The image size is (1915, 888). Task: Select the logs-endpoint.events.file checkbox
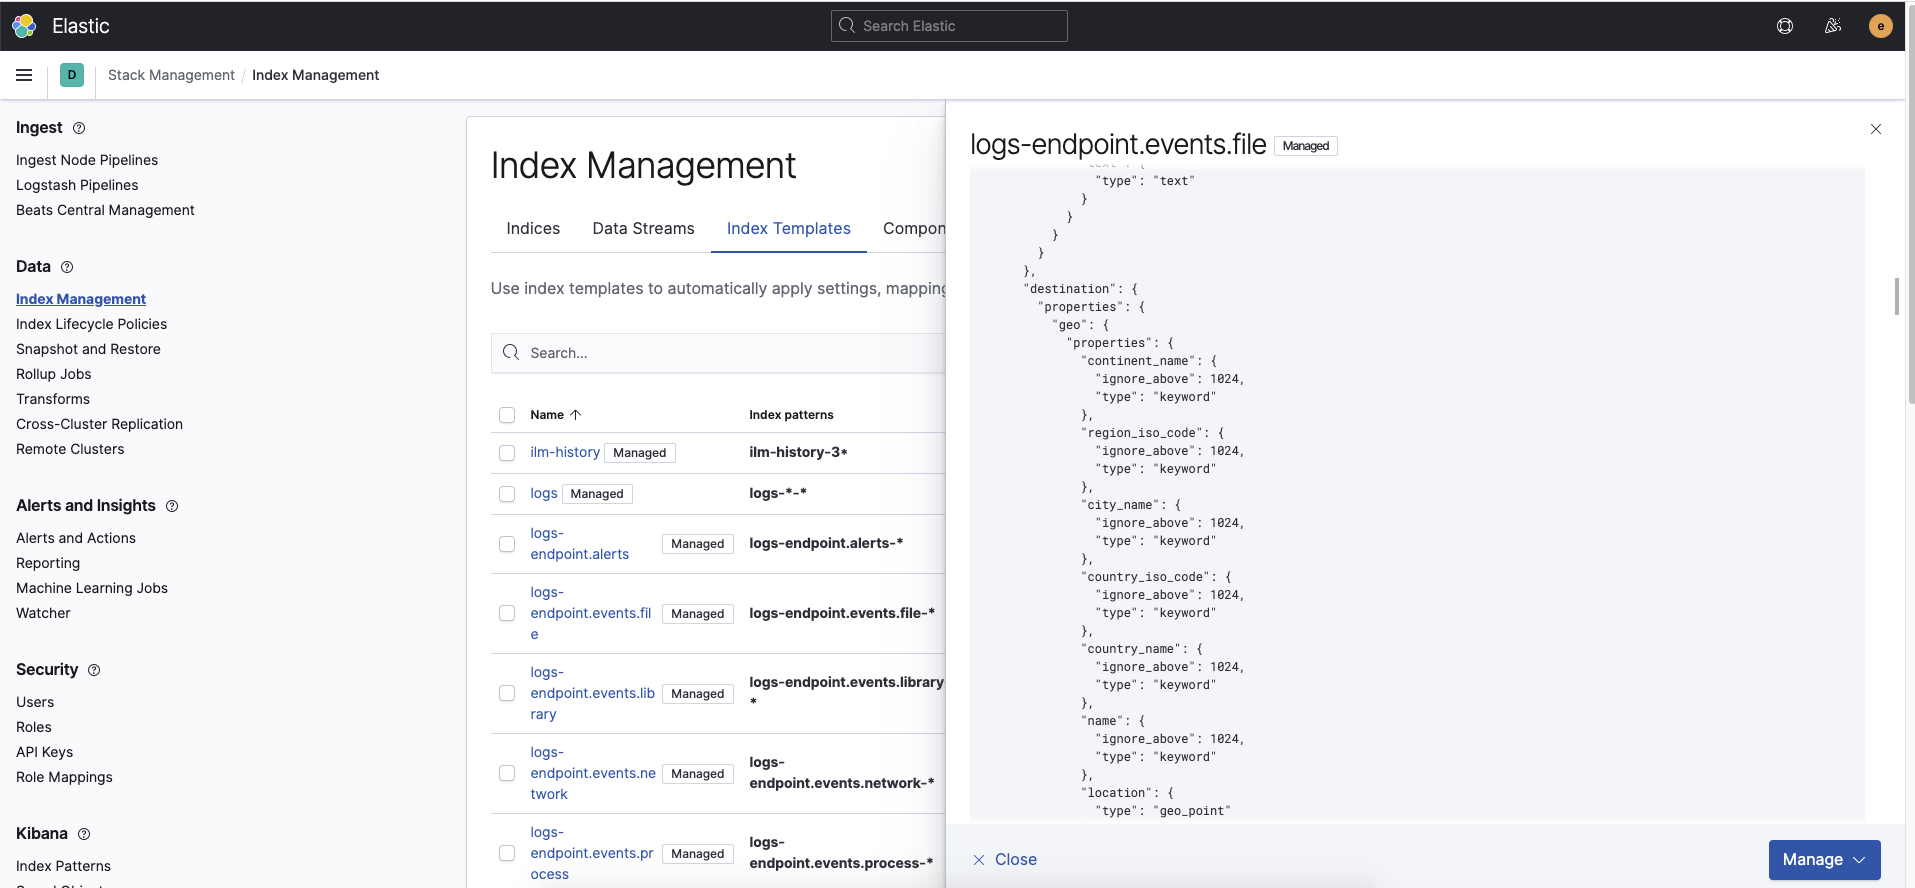click(507, 613)
